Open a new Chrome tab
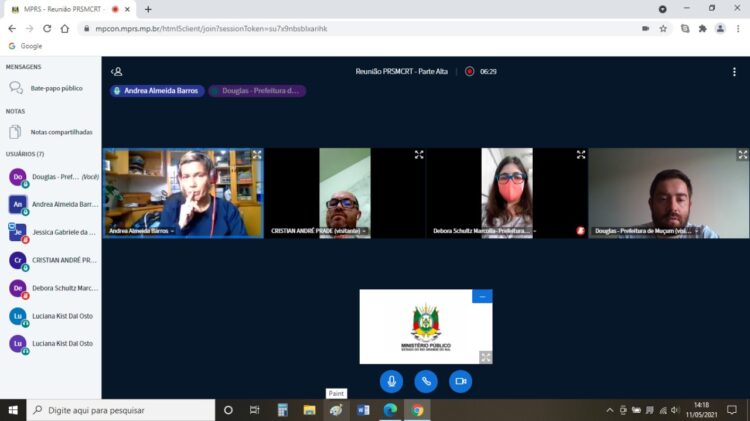This screenshot has width=750, height=421. tap(148, 9)
